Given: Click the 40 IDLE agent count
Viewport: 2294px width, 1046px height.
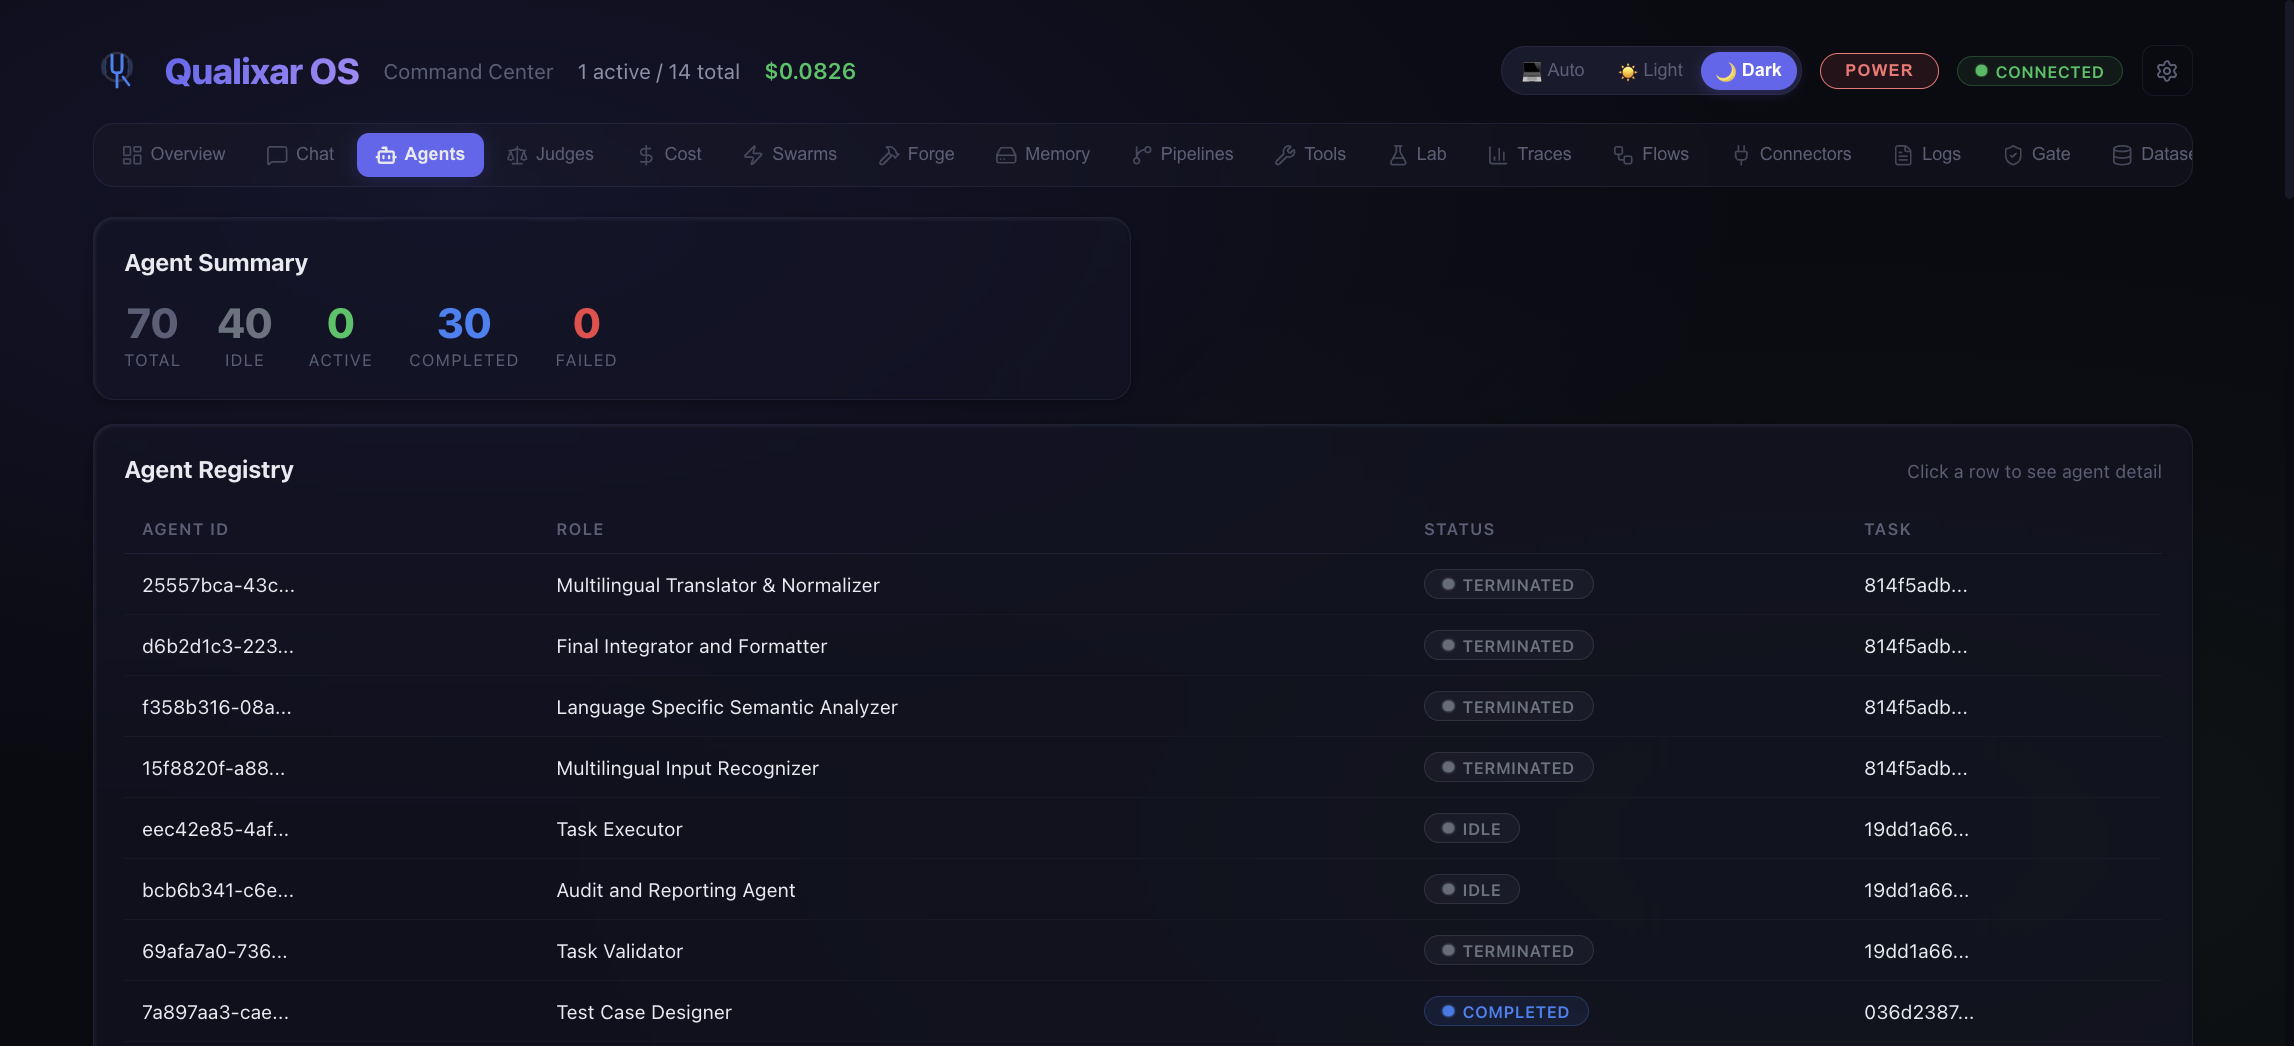Looking at the screenshot, I should (245, 337).
